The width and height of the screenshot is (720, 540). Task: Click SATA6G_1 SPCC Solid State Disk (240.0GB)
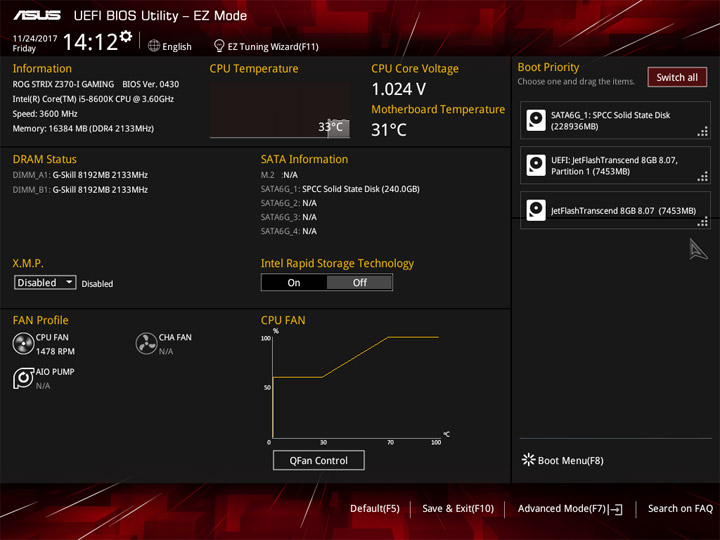pyautogui.click(x=340, y=189)
